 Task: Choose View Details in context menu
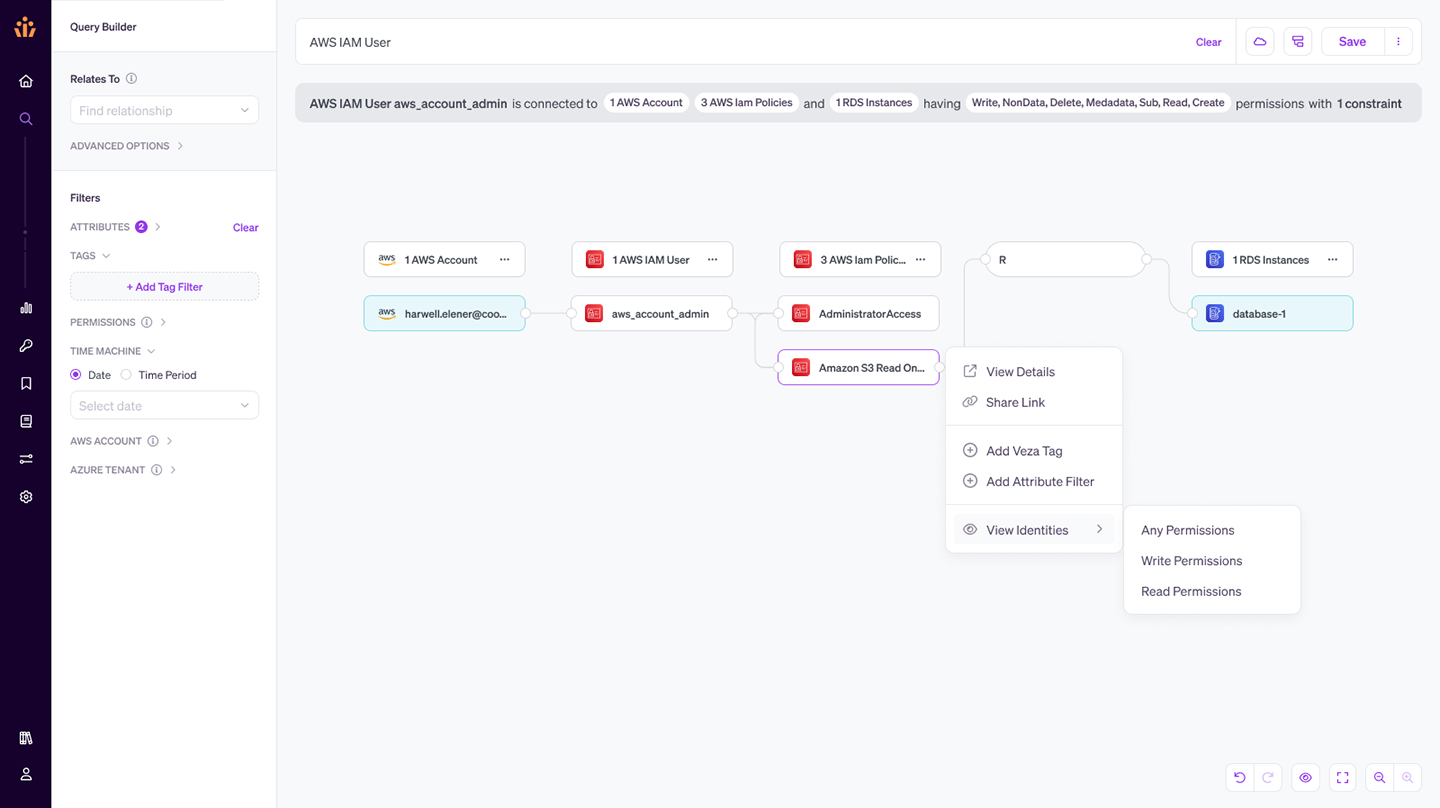coord(1034,372)
